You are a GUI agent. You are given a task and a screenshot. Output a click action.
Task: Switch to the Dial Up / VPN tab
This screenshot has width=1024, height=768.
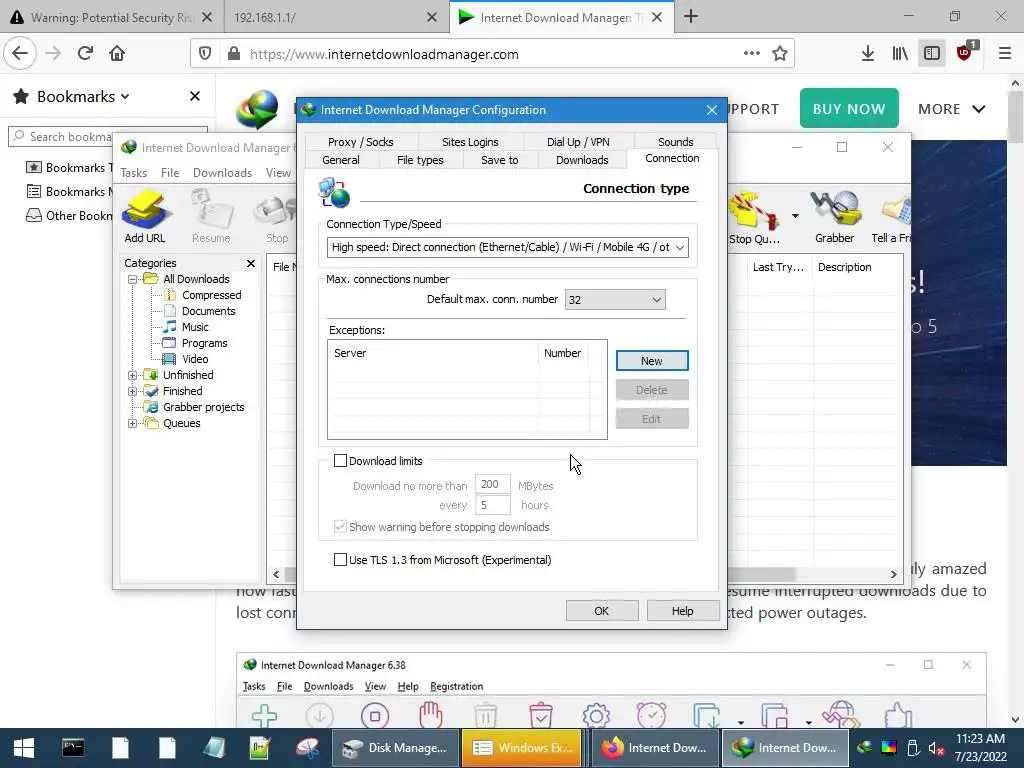click(x=578, y=142)
